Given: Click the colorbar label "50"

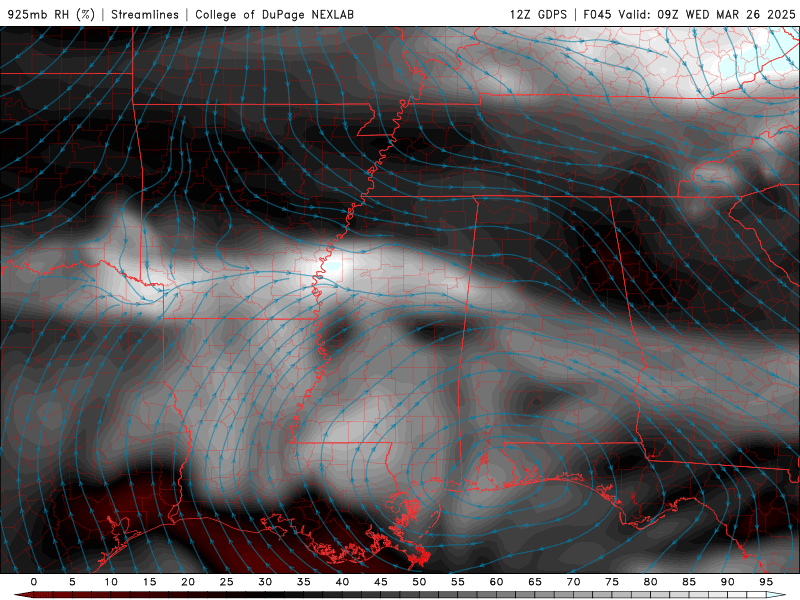Looking at the screenshot, I should click(419, 582).
